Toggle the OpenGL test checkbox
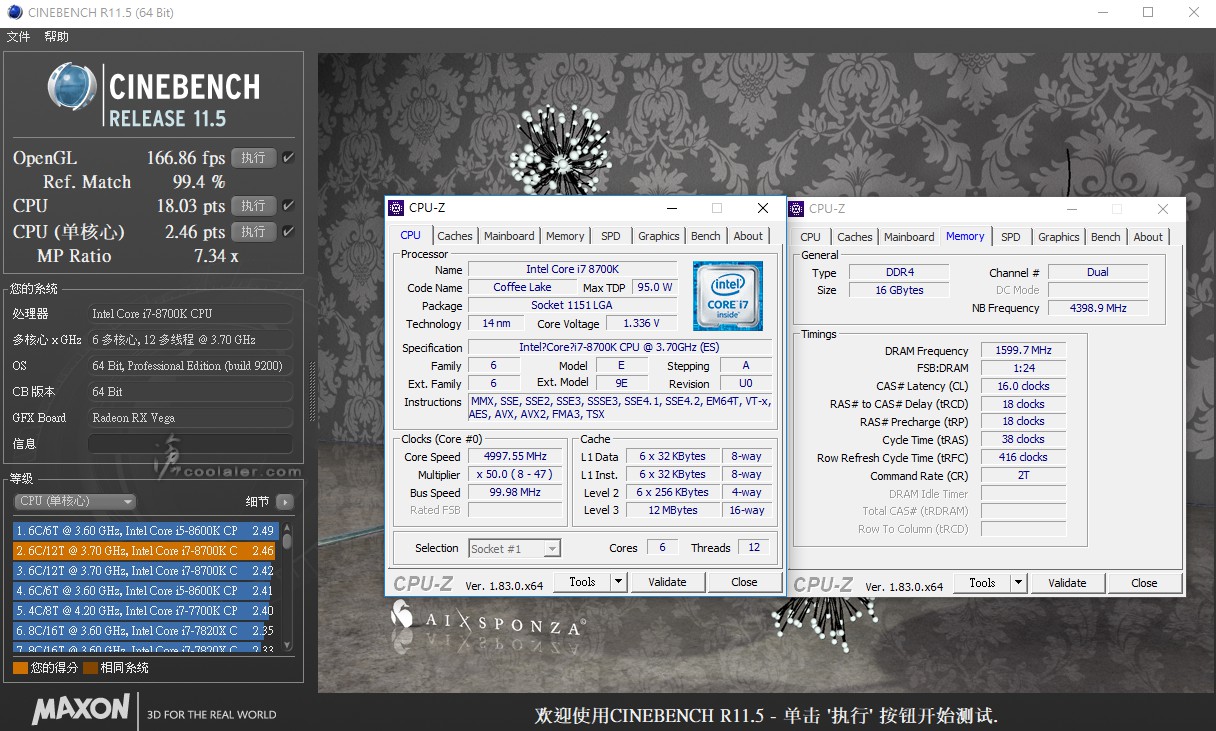Viewport: 1216px width, 731px height. click(x=288, y=158)
